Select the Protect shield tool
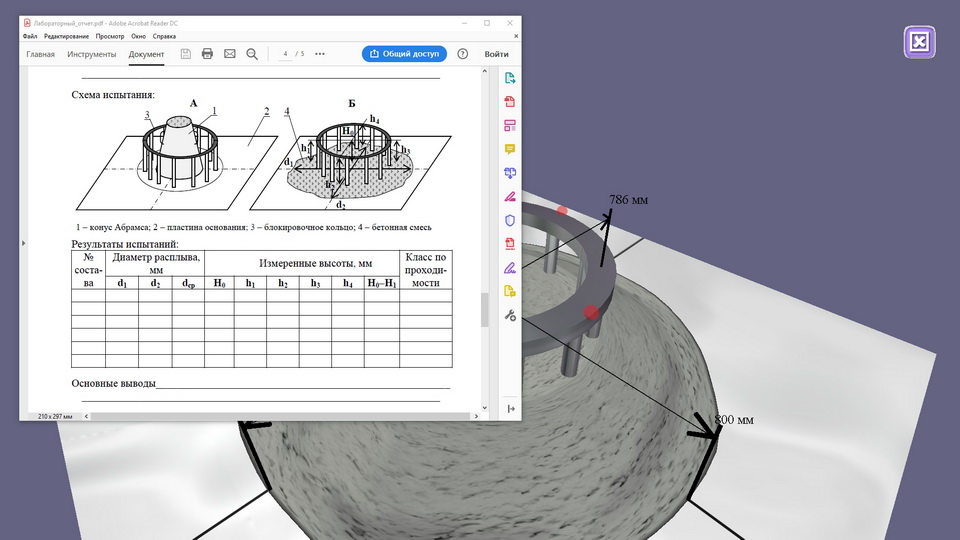 tap(510, 220)
